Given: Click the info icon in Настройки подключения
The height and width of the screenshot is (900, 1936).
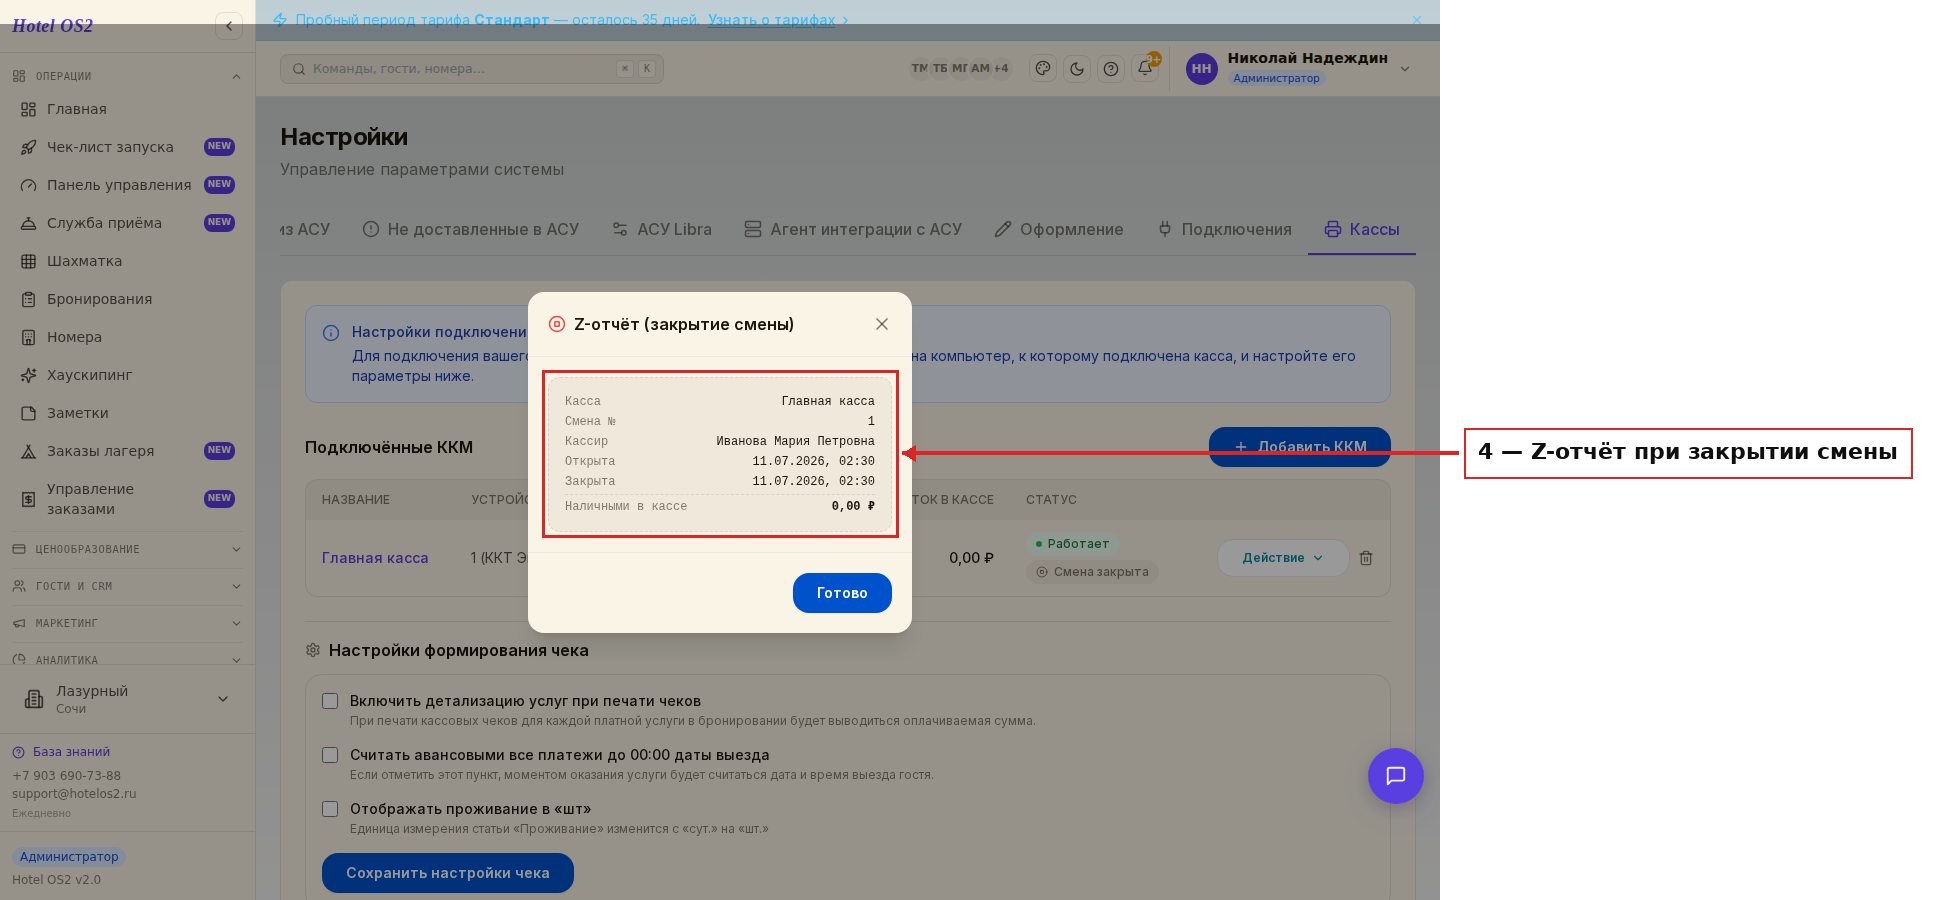Looking at the screenshot, I should [331, 333].
